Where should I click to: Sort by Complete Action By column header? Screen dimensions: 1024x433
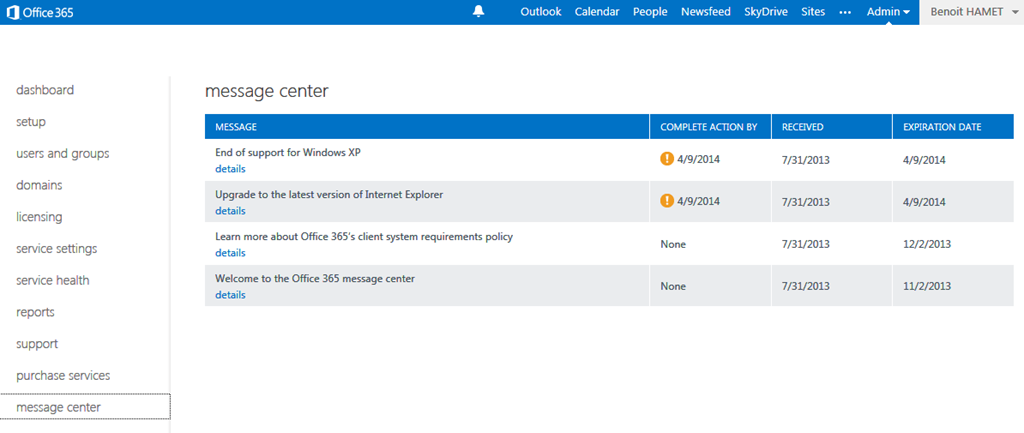[709, 127]
